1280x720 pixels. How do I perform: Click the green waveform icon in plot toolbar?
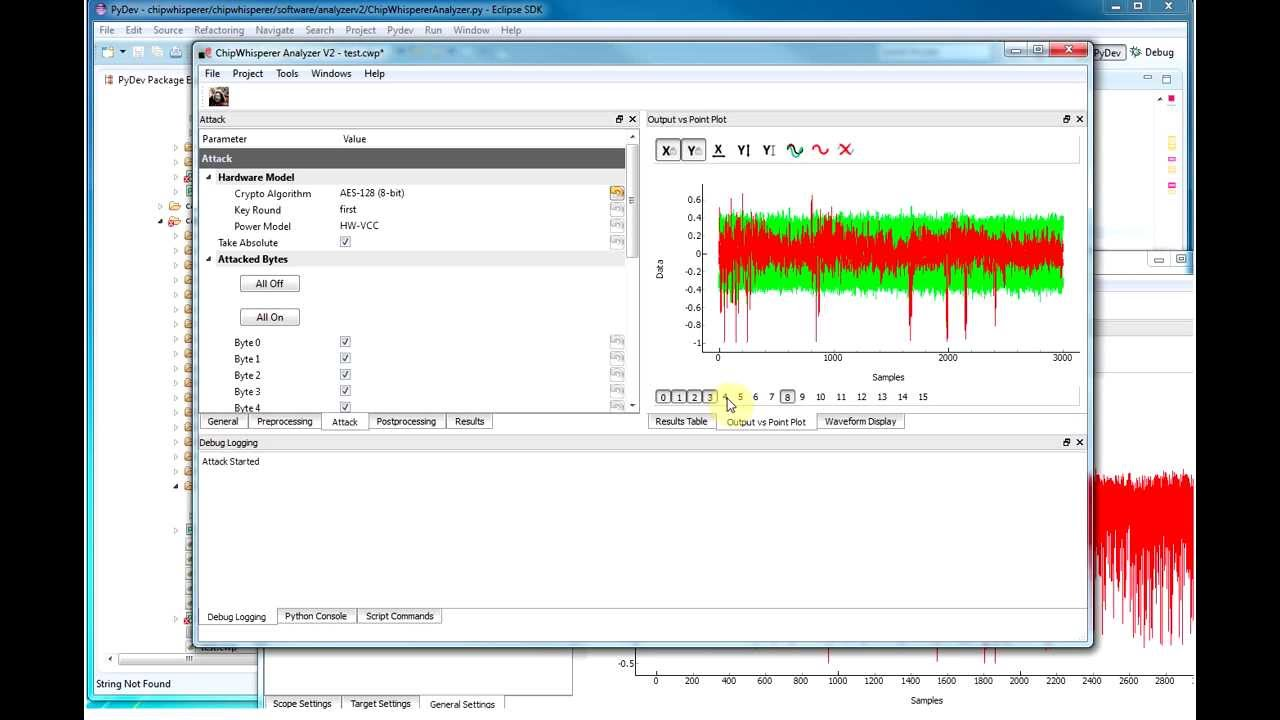[x=795, y=150]
